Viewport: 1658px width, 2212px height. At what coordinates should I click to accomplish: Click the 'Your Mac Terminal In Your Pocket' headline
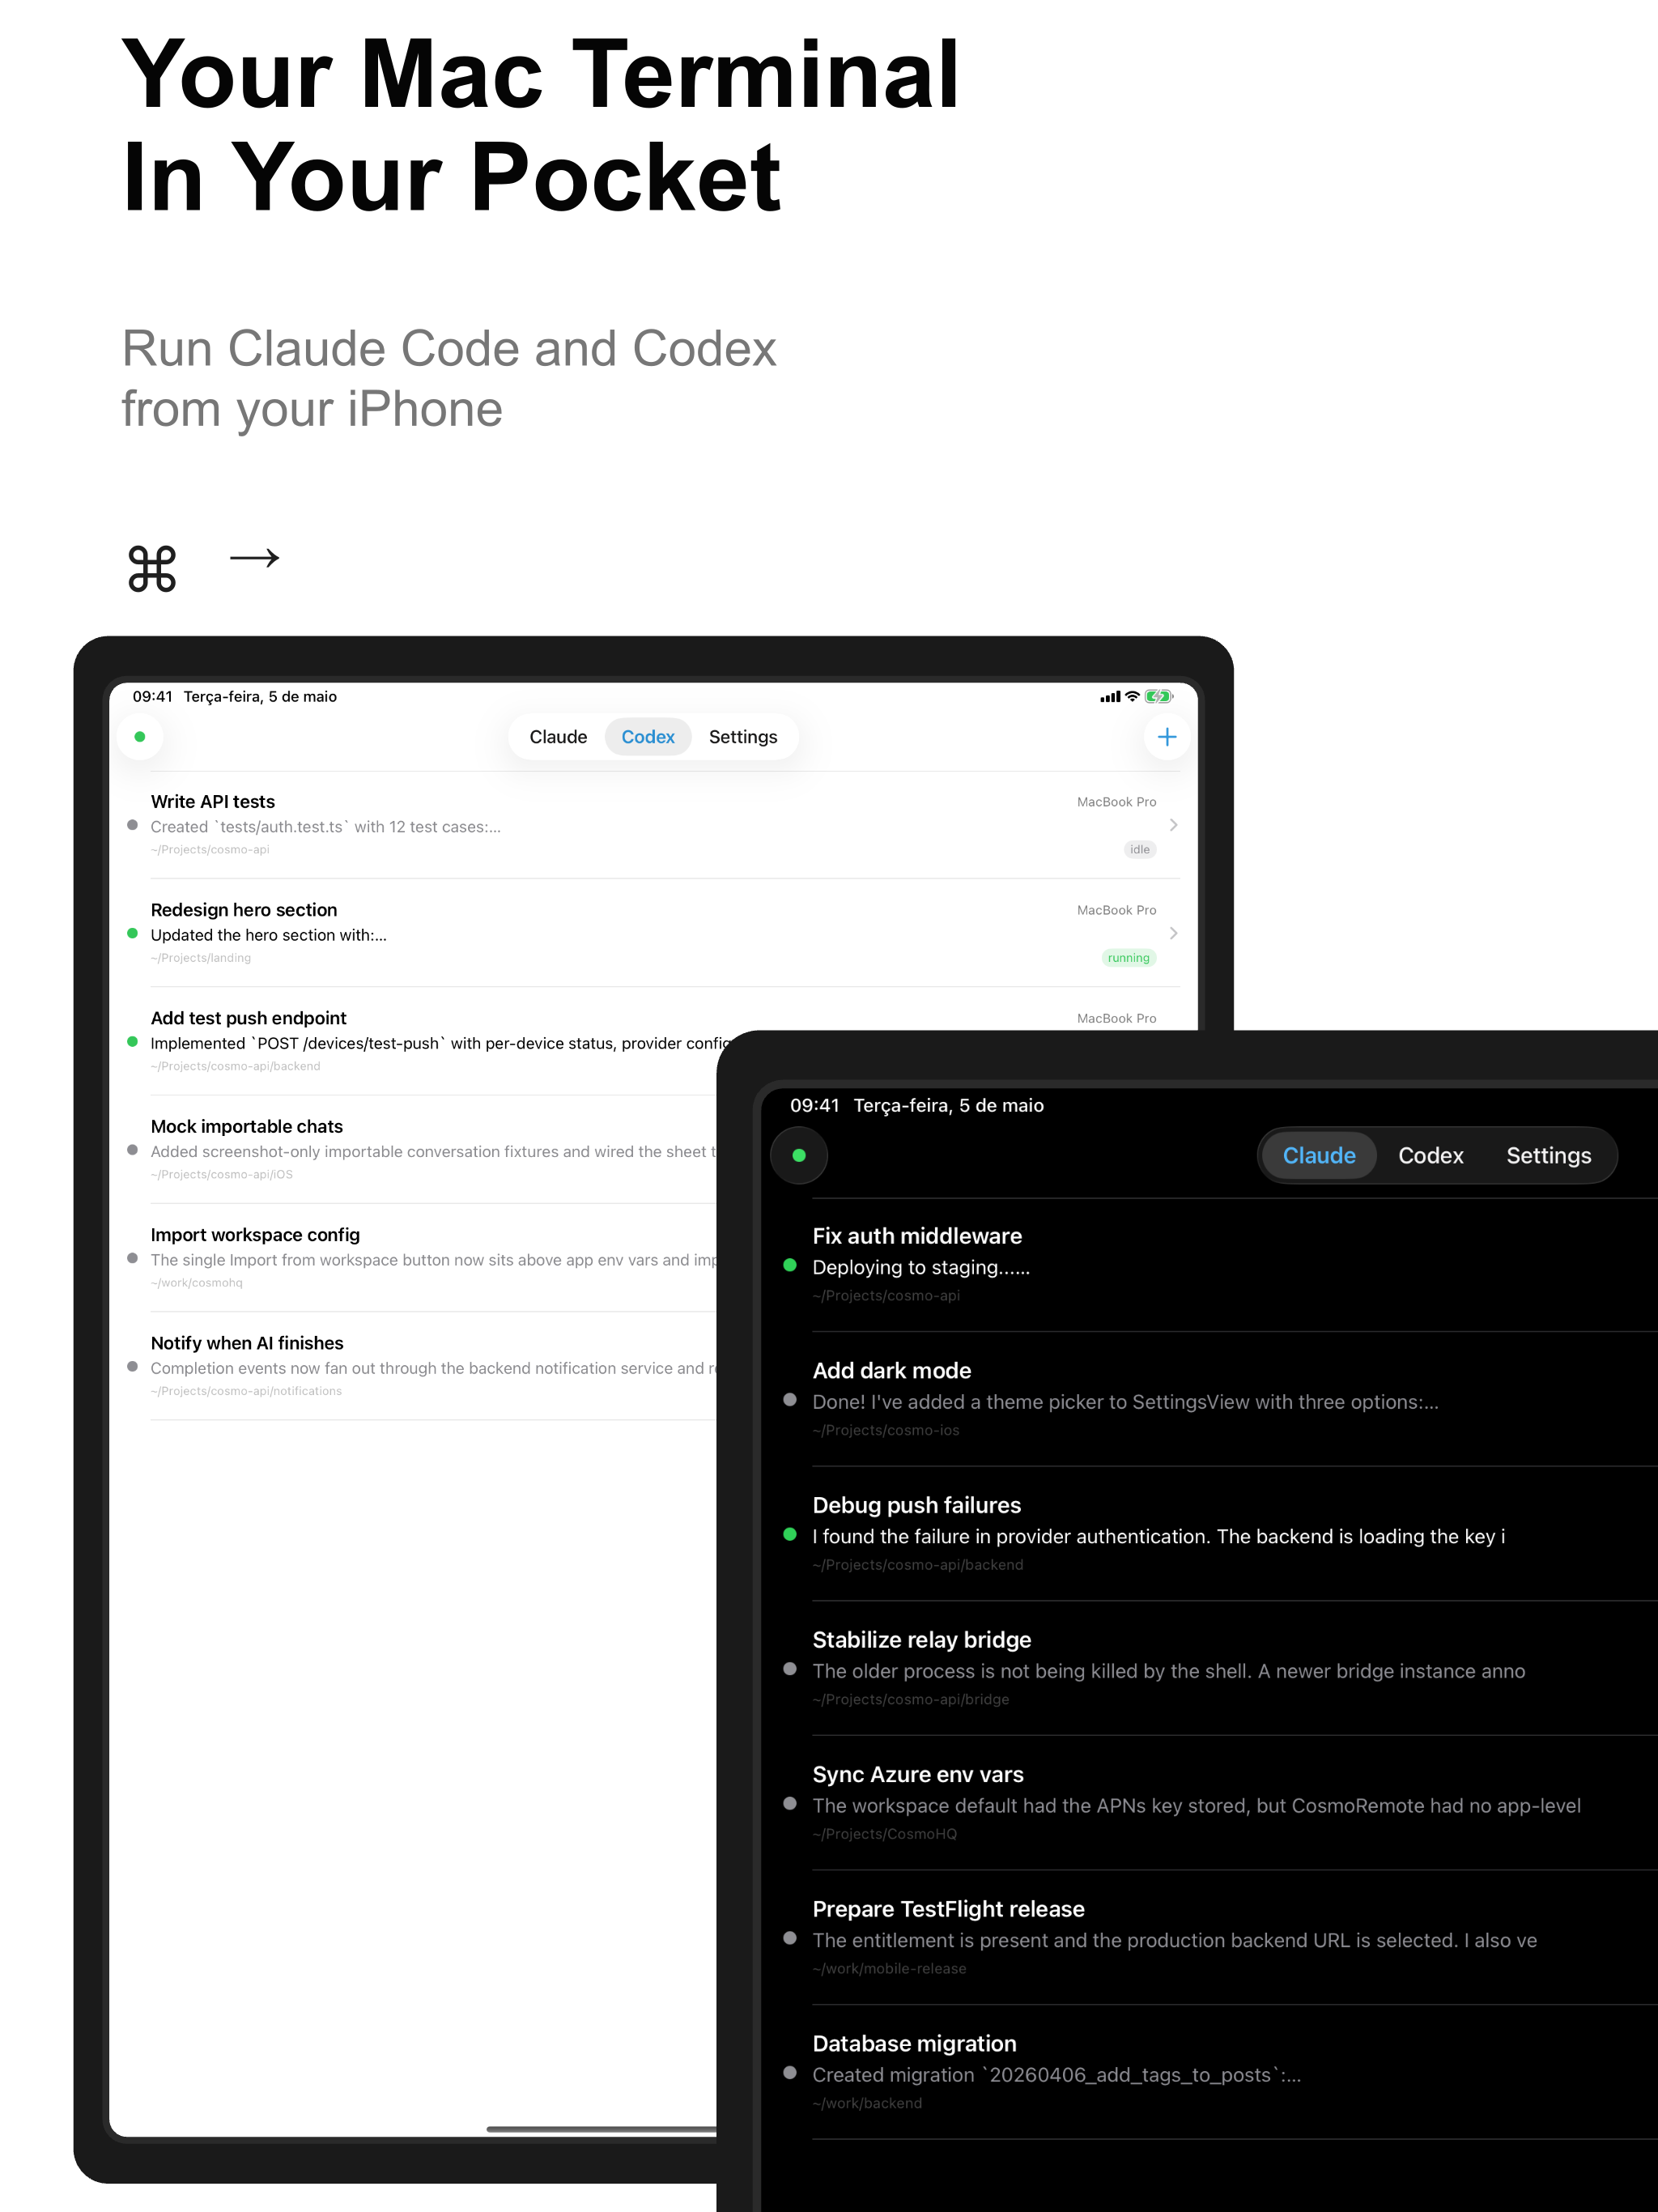(x=540, y=125)
